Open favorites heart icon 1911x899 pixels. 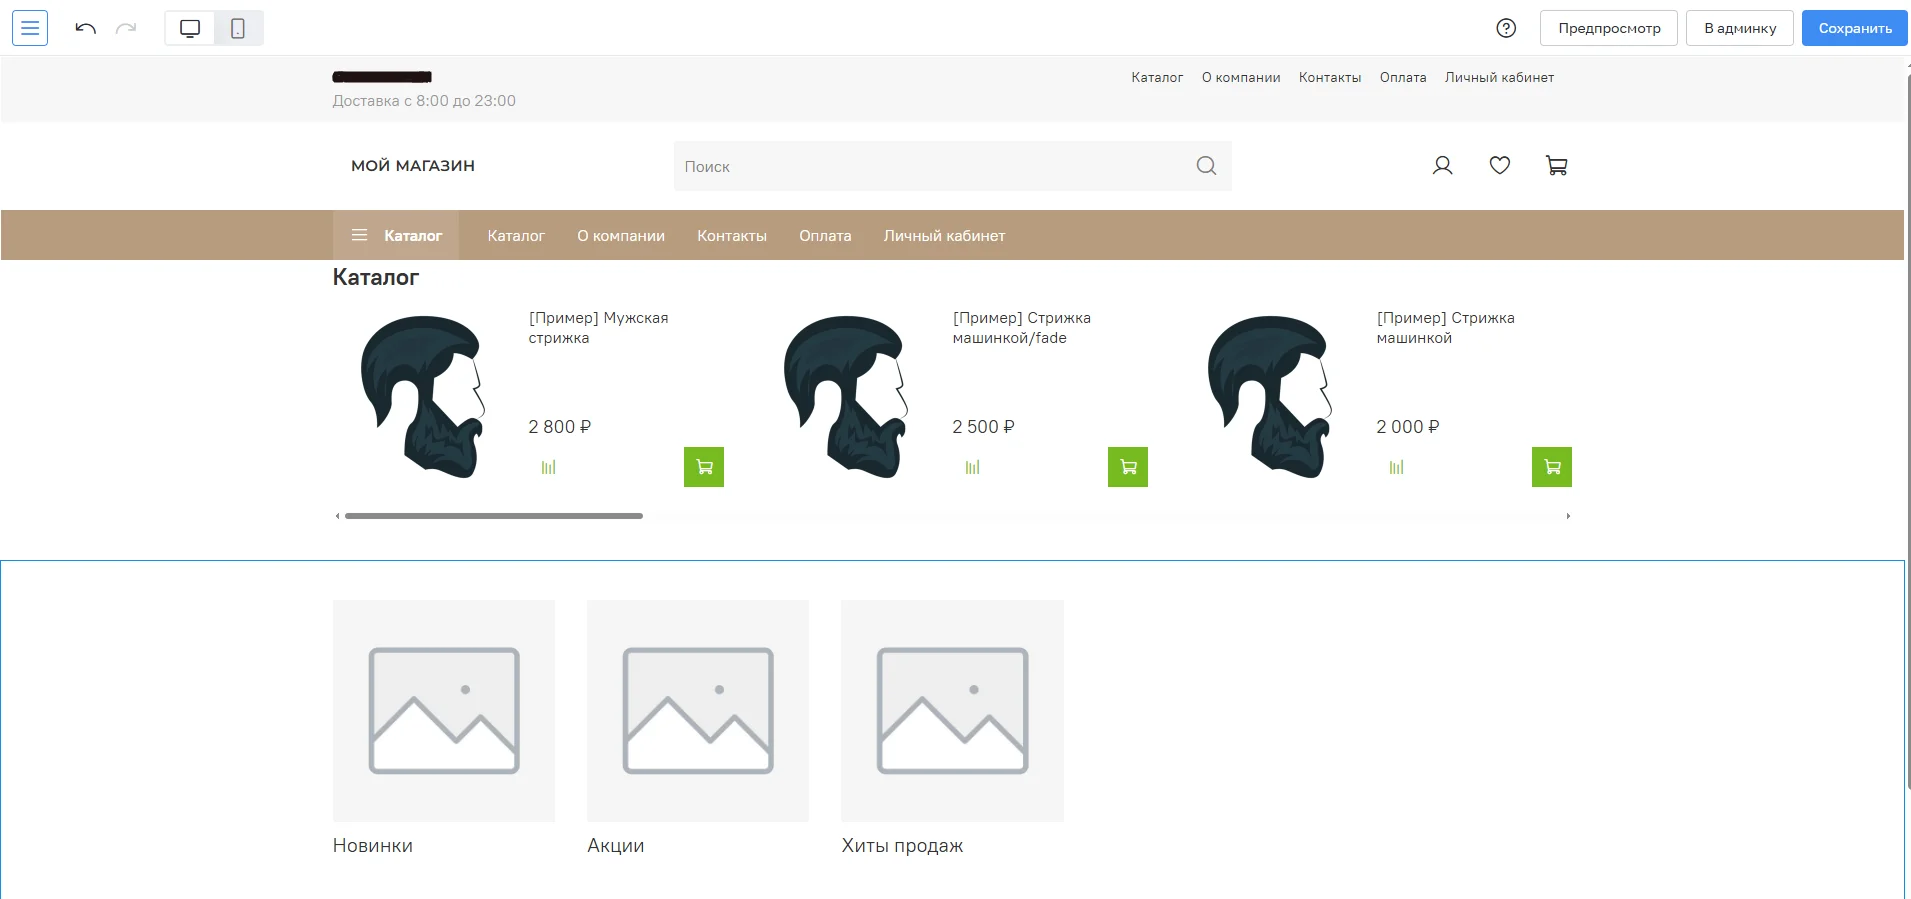tap(1499, 166)
